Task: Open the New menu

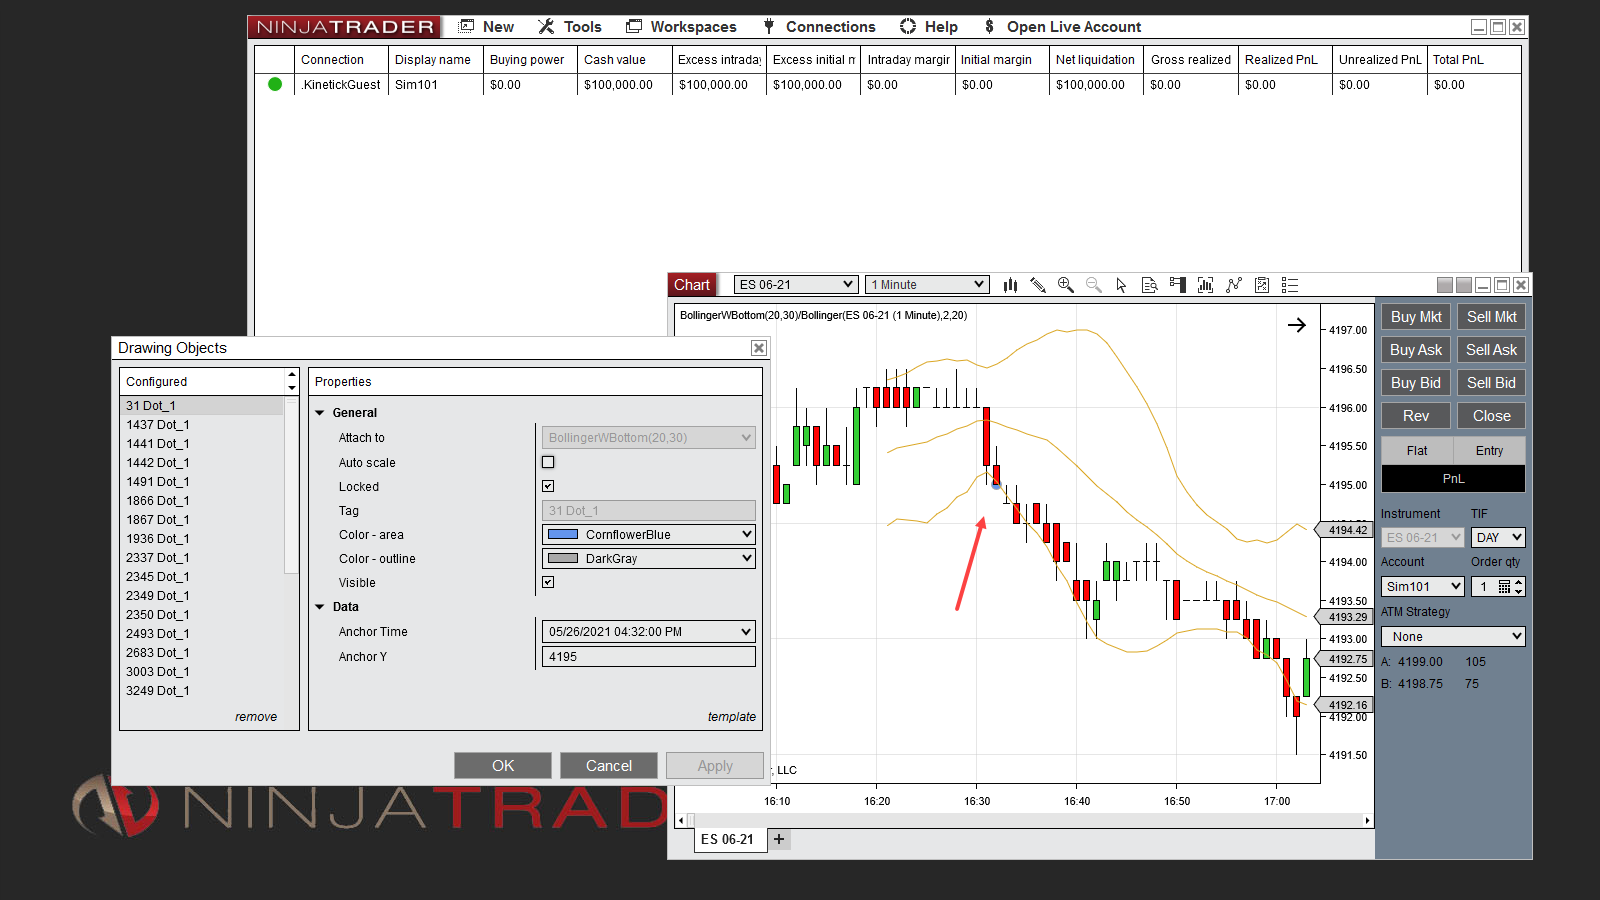Action: (x=498, y=27)
